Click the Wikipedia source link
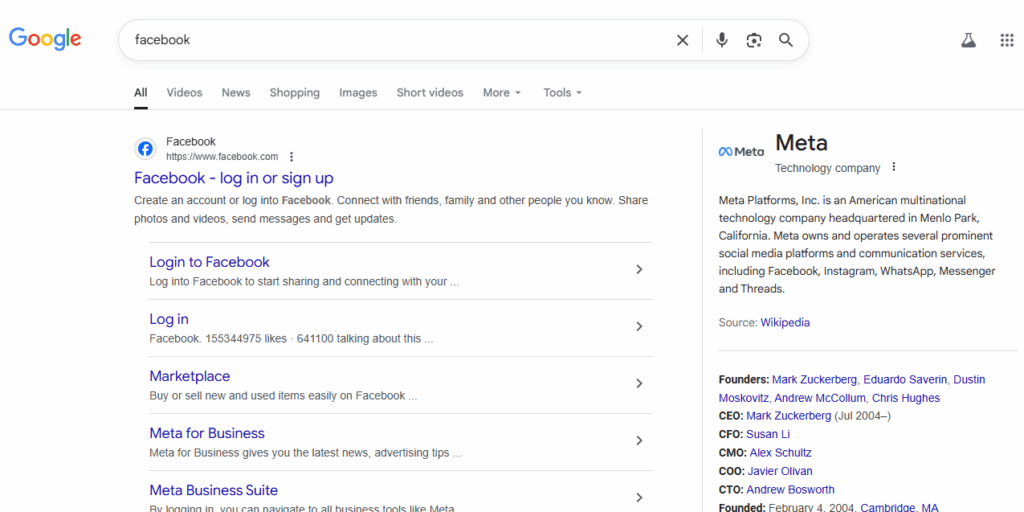The width and height of the screenshot is (1024, 512). (785, 323)
